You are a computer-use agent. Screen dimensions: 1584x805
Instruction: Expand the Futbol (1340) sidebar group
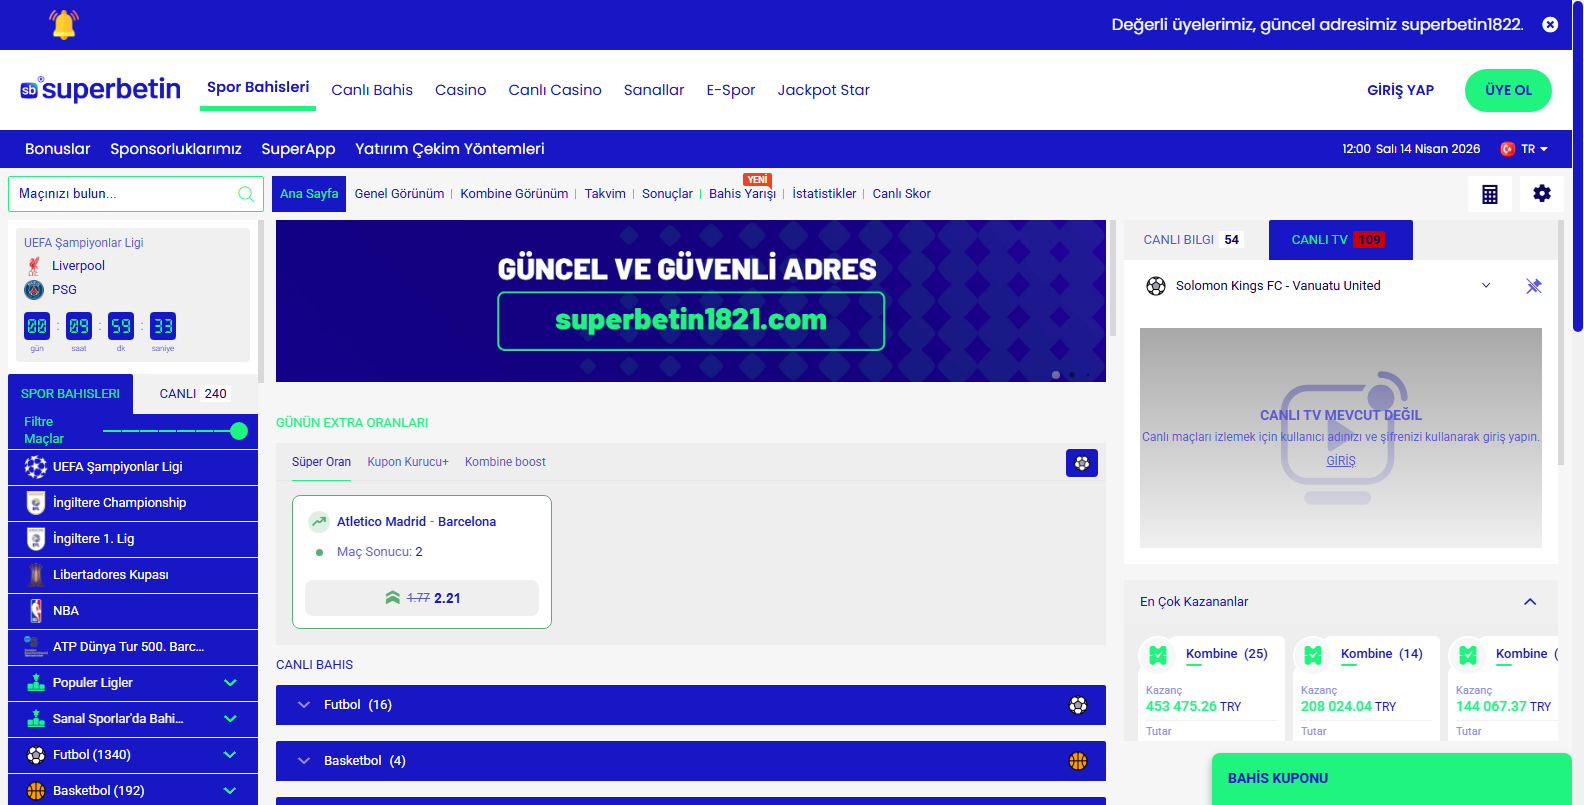pos(230,755)
